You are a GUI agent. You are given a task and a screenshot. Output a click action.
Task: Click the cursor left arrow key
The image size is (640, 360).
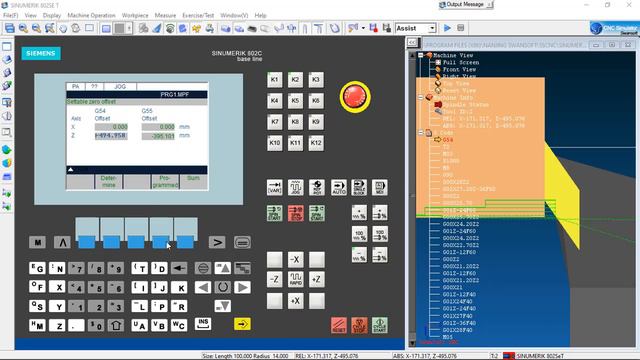[x=203, y=287]
